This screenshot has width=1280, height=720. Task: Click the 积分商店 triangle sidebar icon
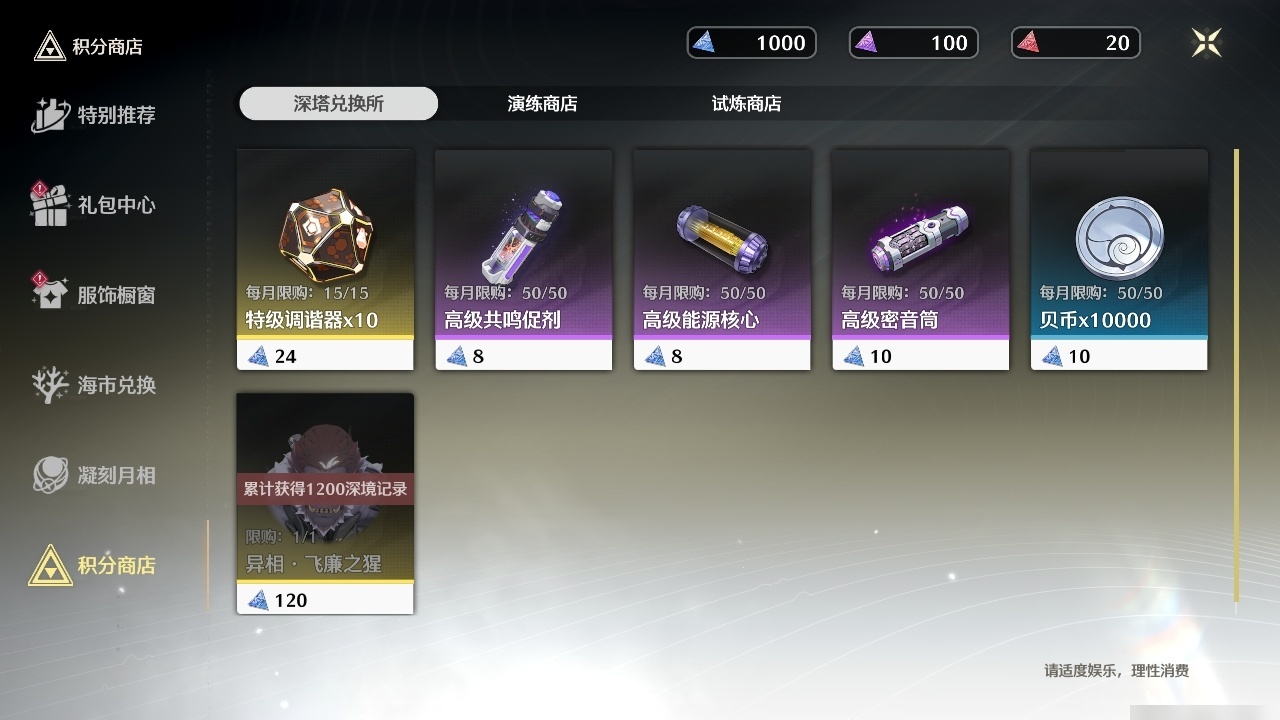(x=50, y=565)
